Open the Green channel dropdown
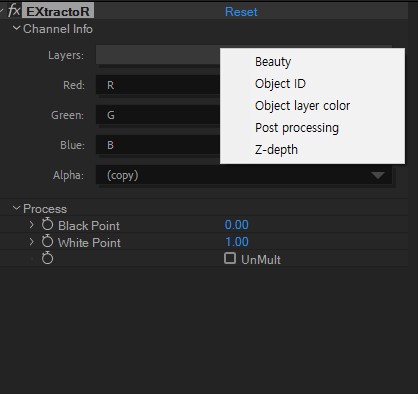The image size is (418, 394). pos(158,115)
